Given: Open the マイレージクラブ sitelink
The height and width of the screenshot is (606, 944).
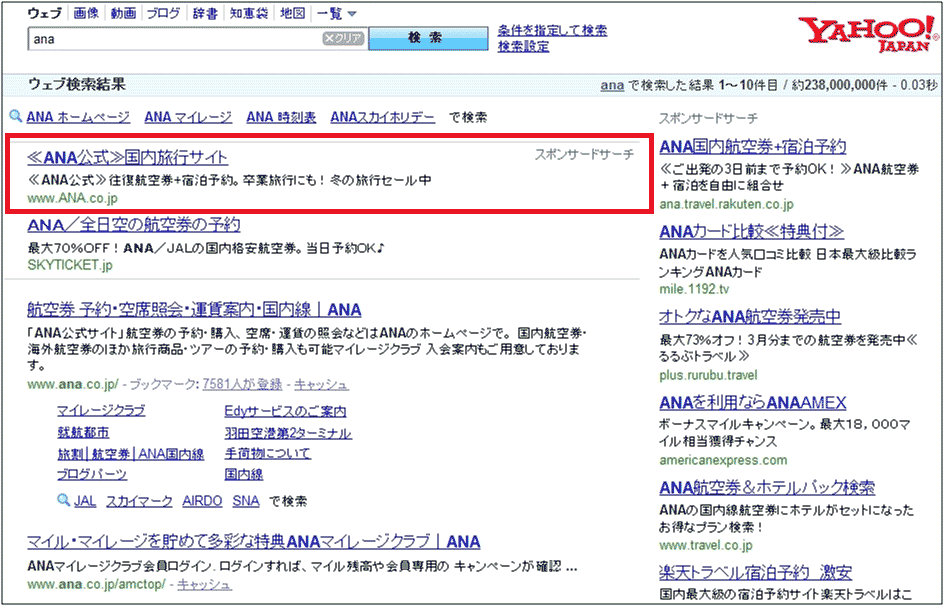Looking at the screenshot, I should 101,411.
